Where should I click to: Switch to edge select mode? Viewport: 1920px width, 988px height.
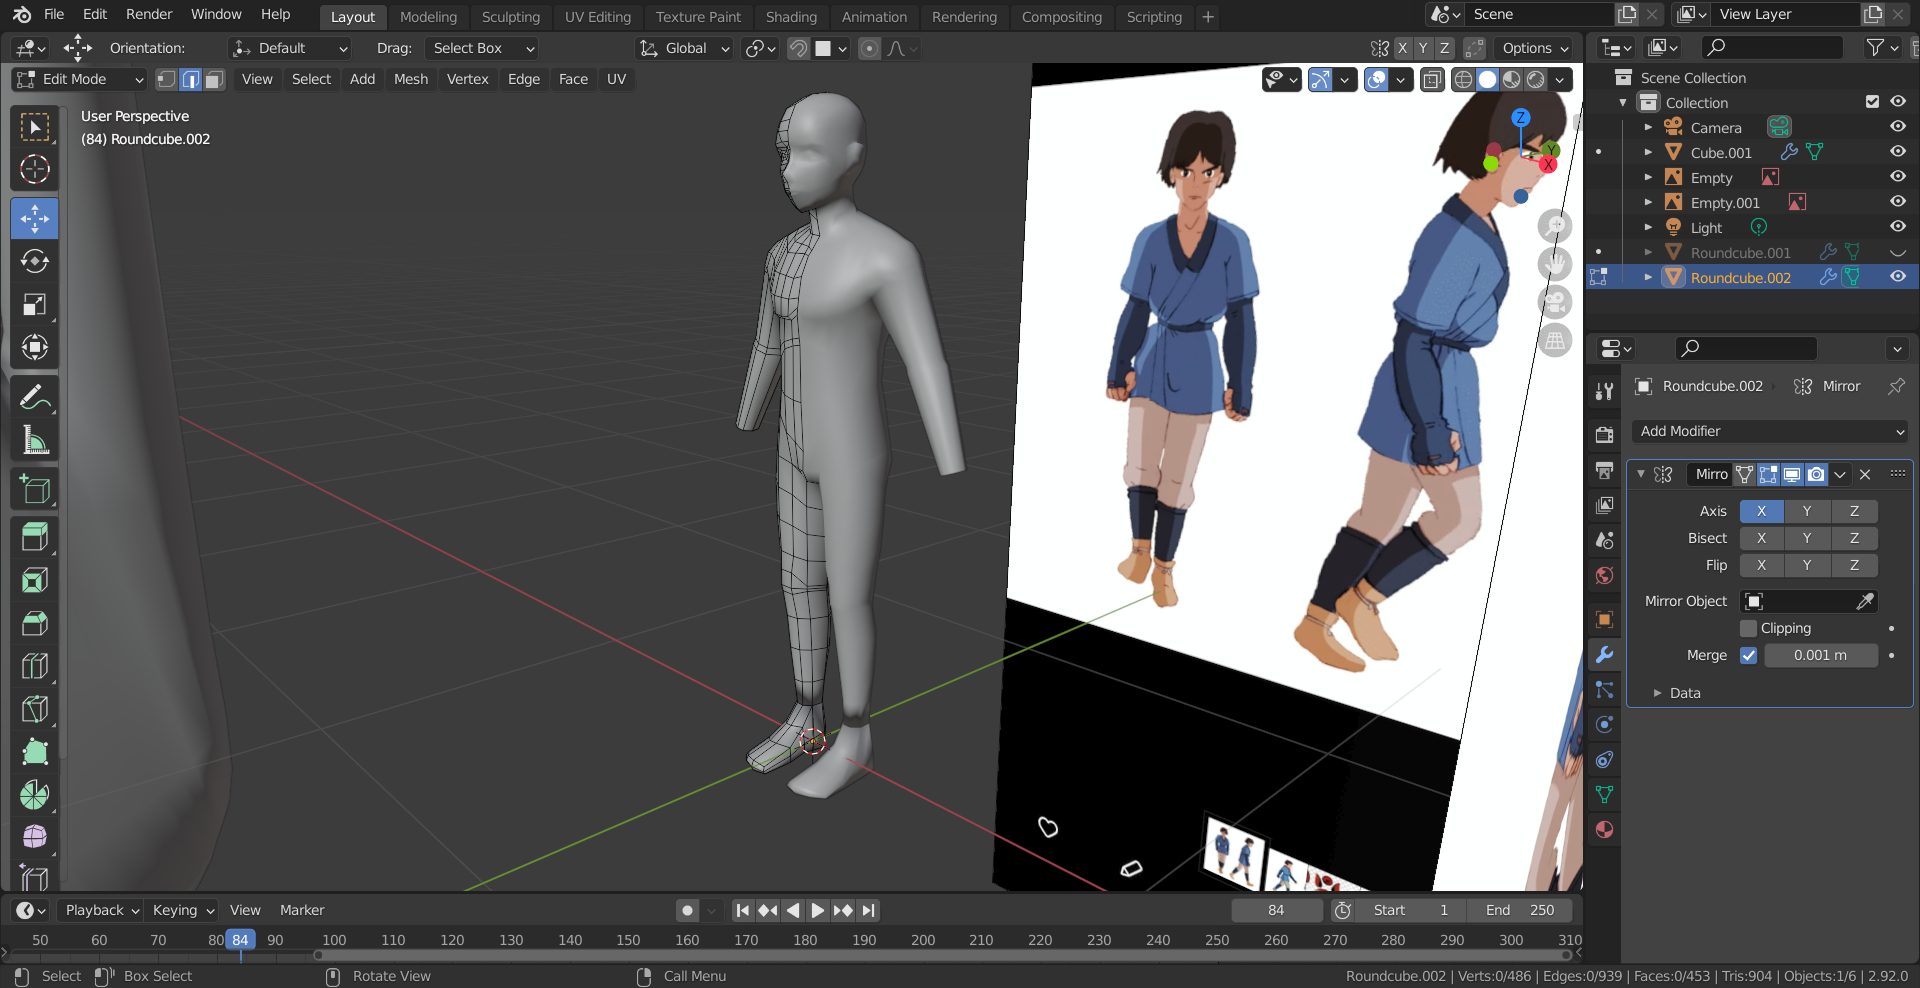pos(190,79)
